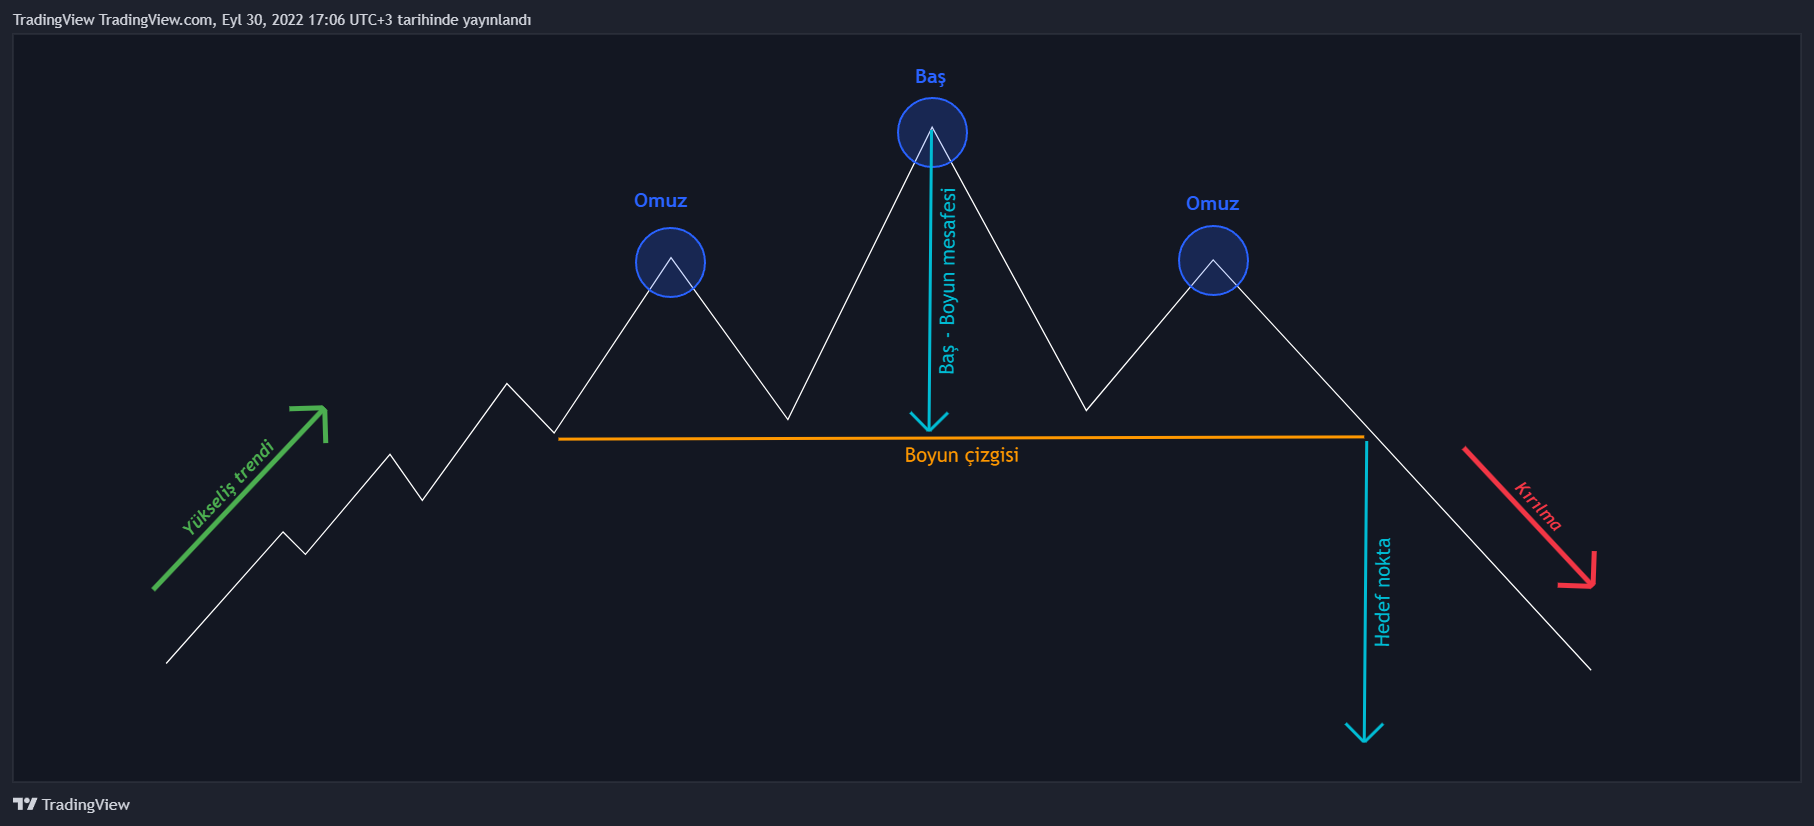Select the "Baş - Boyun mesafesi" label
The width and height of the screenshot is (1814, 826).
pos(947,281)
